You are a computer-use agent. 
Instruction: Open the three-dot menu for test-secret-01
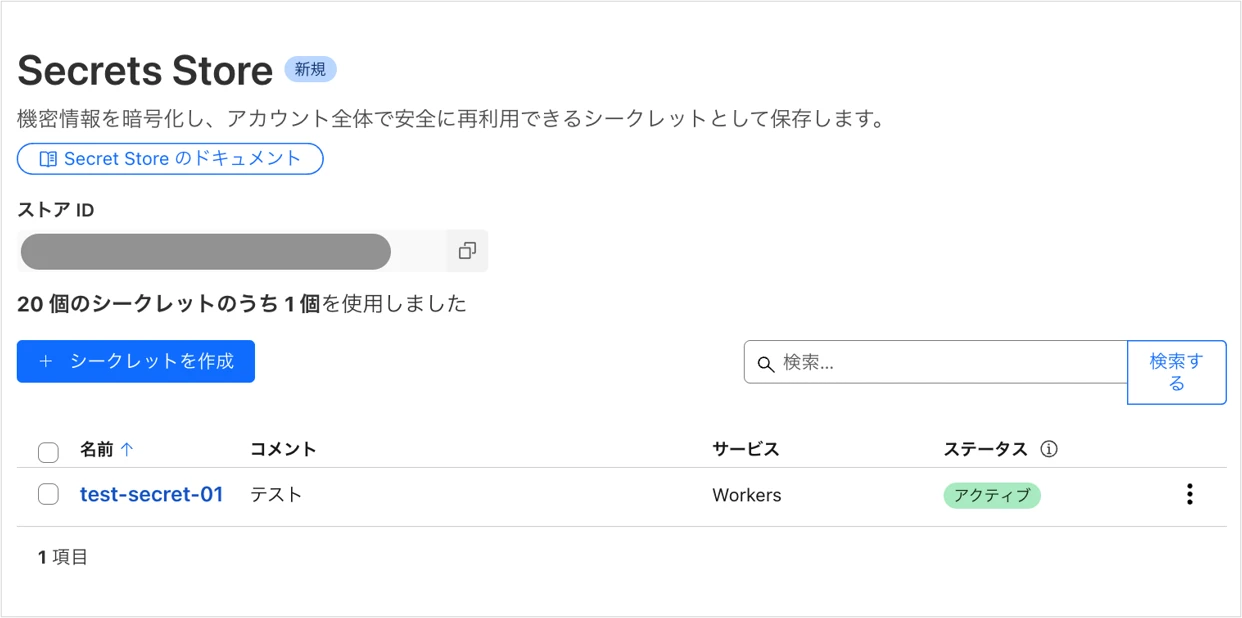point(1189,494)
